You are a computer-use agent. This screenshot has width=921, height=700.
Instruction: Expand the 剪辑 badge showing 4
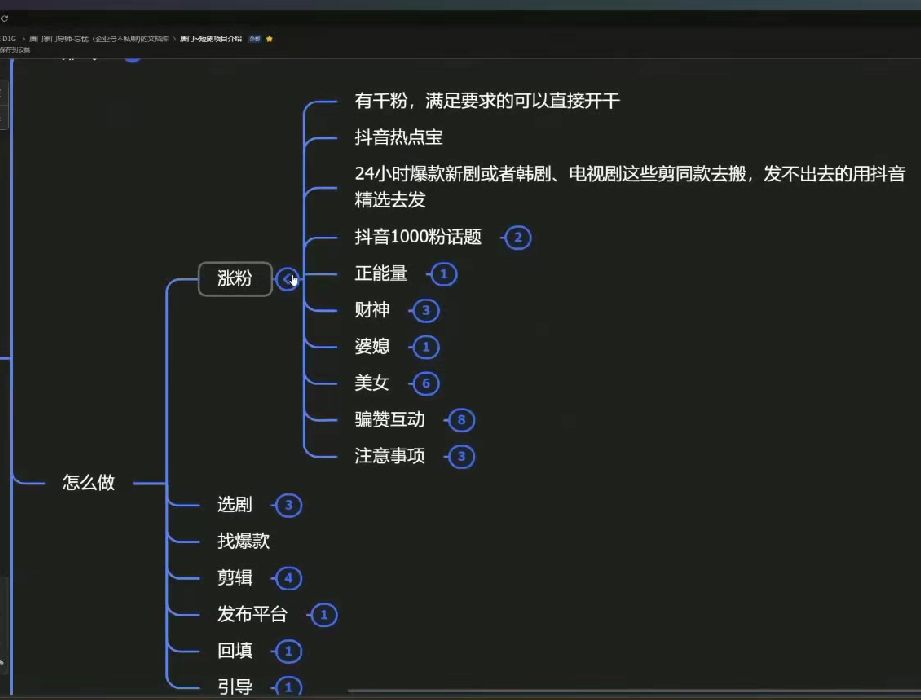point(288,578)
